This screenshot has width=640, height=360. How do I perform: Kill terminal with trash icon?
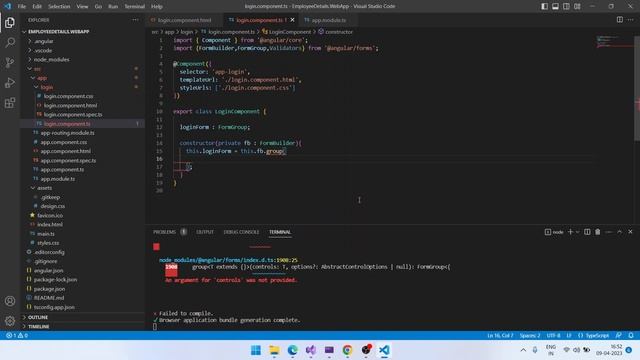(x=598, y=232)
